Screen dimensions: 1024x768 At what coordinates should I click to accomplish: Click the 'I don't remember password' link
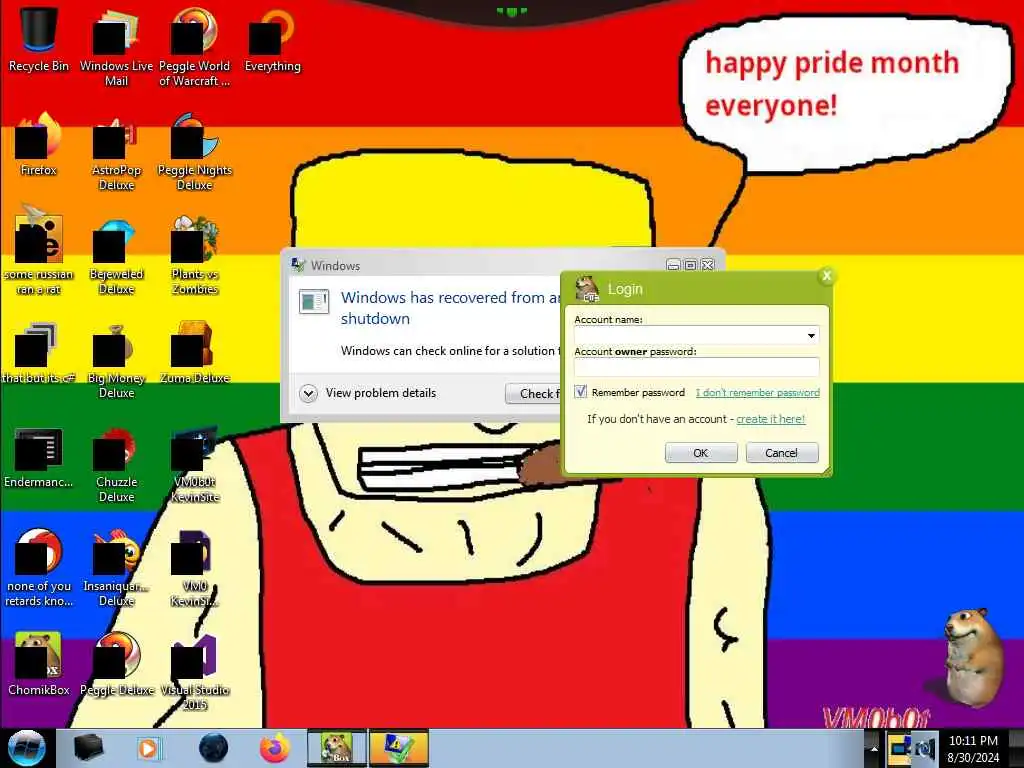click(758, 392)
